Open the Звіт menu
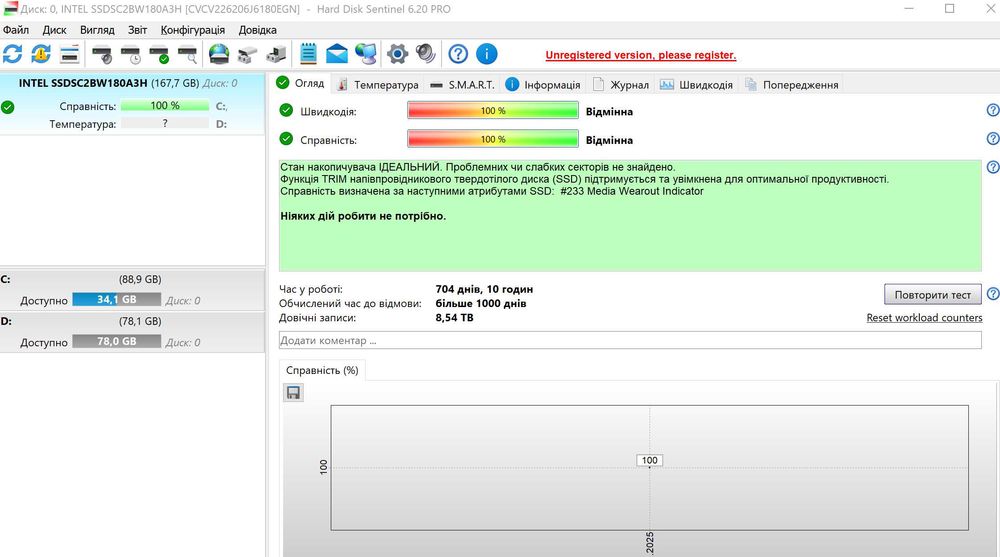Screen dimensions: 1000x557 pos(137,30)
